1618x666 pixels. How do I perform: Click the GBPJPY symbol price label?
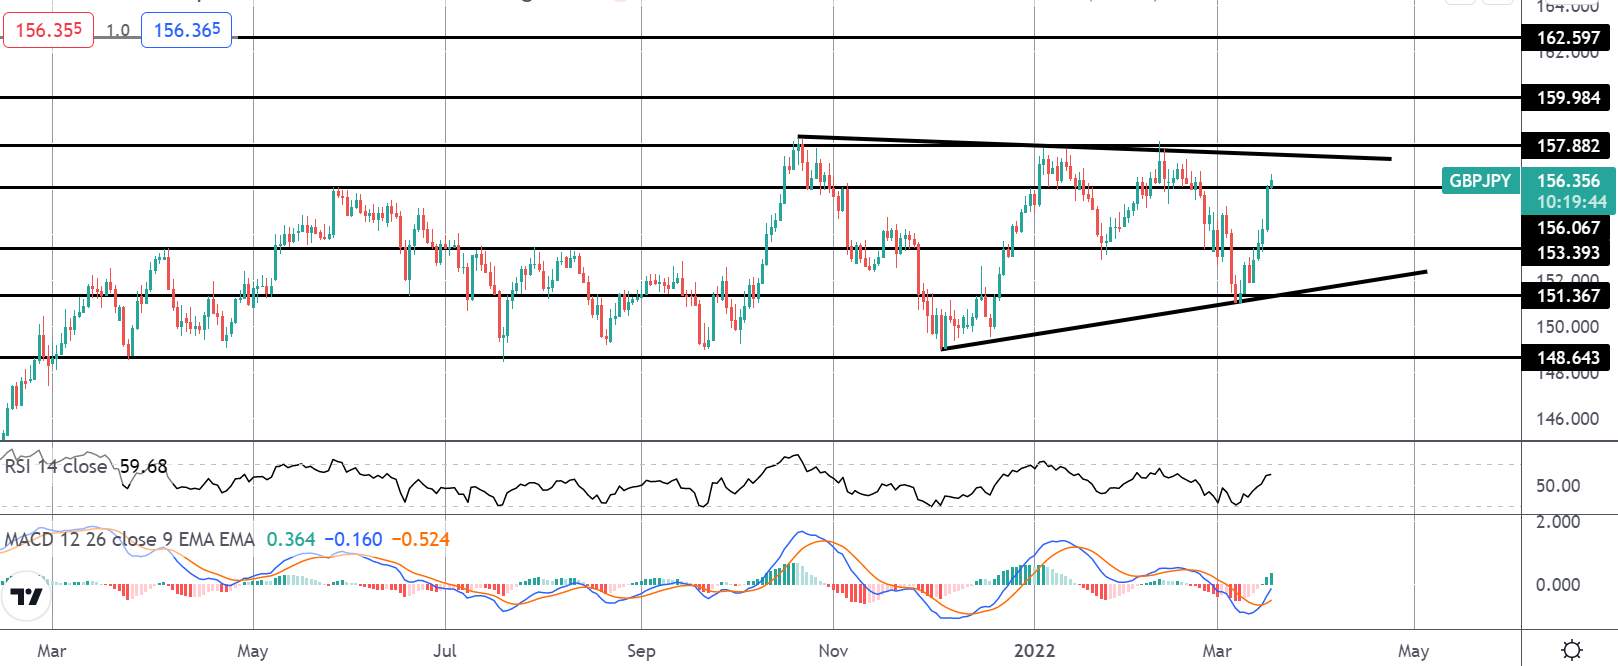coord(1480,181)
